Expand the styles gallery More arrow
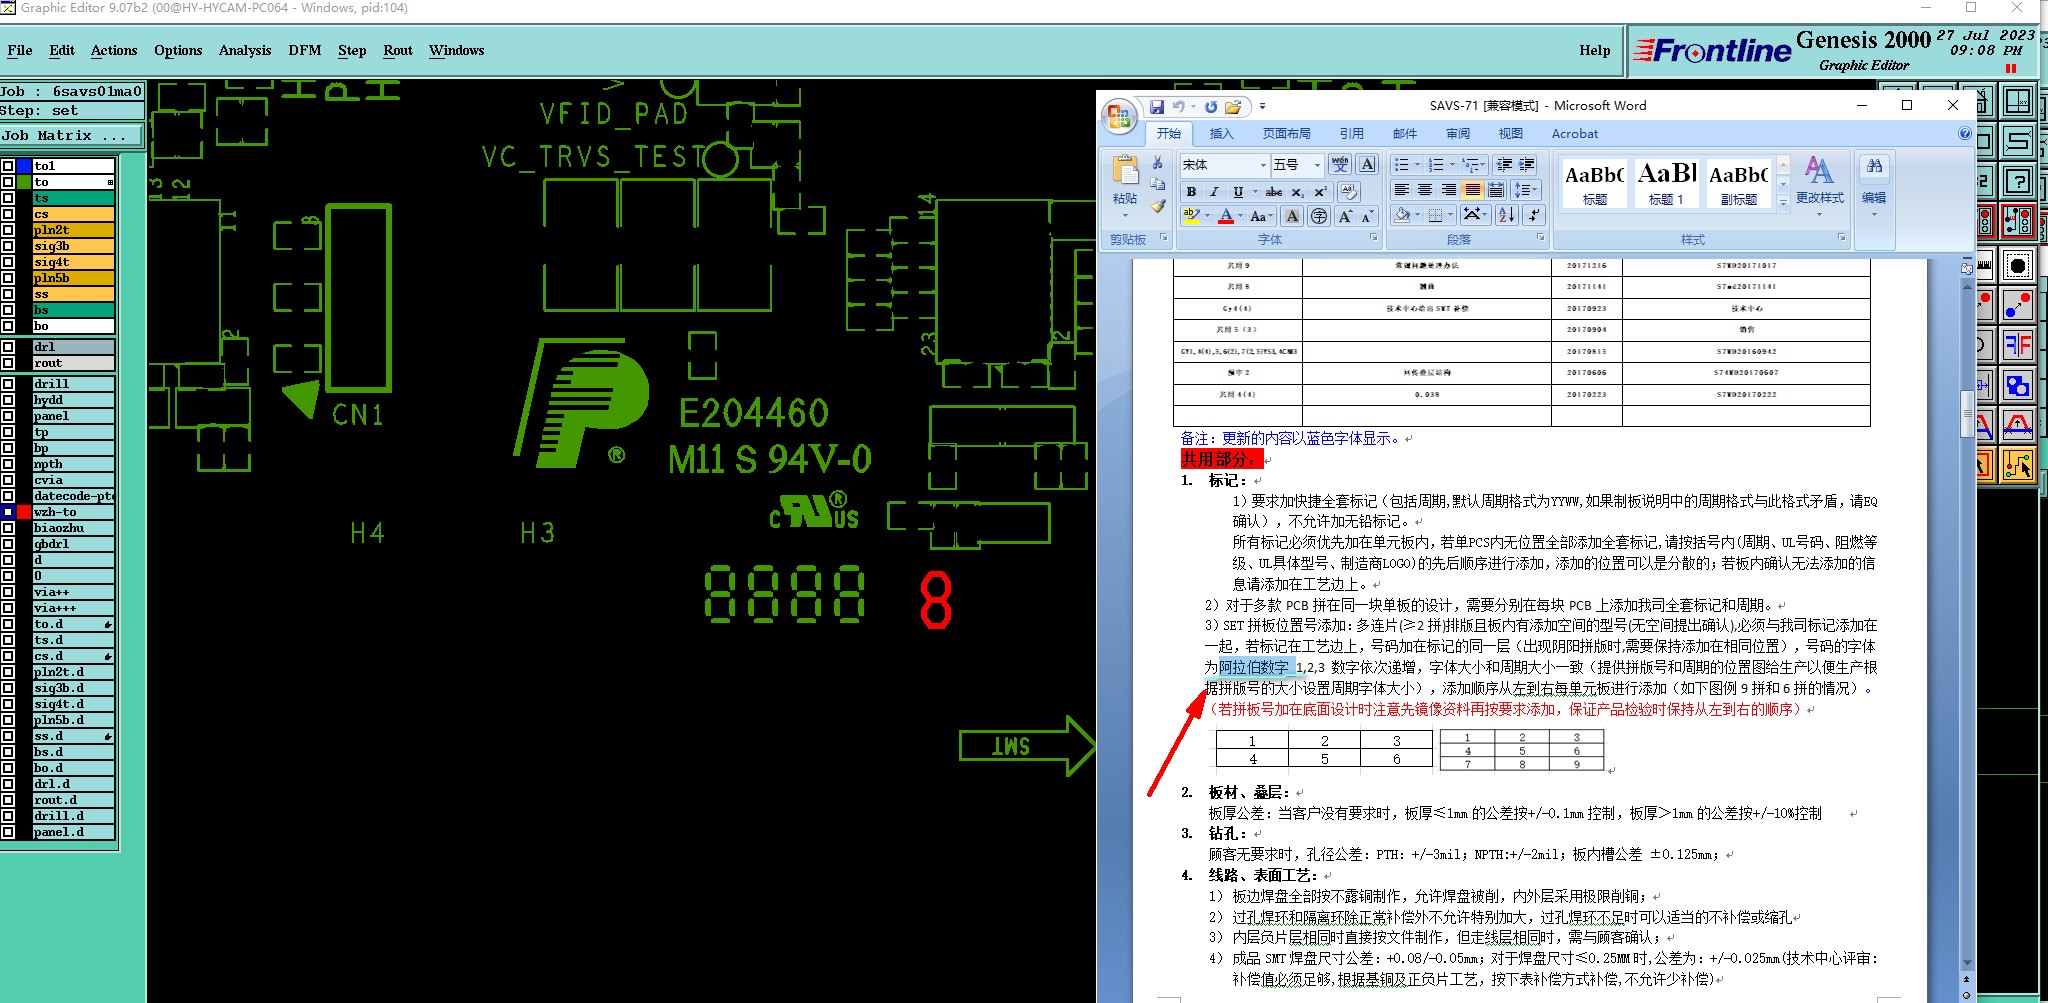The image size is (2048, 1003). (1782, 203)
